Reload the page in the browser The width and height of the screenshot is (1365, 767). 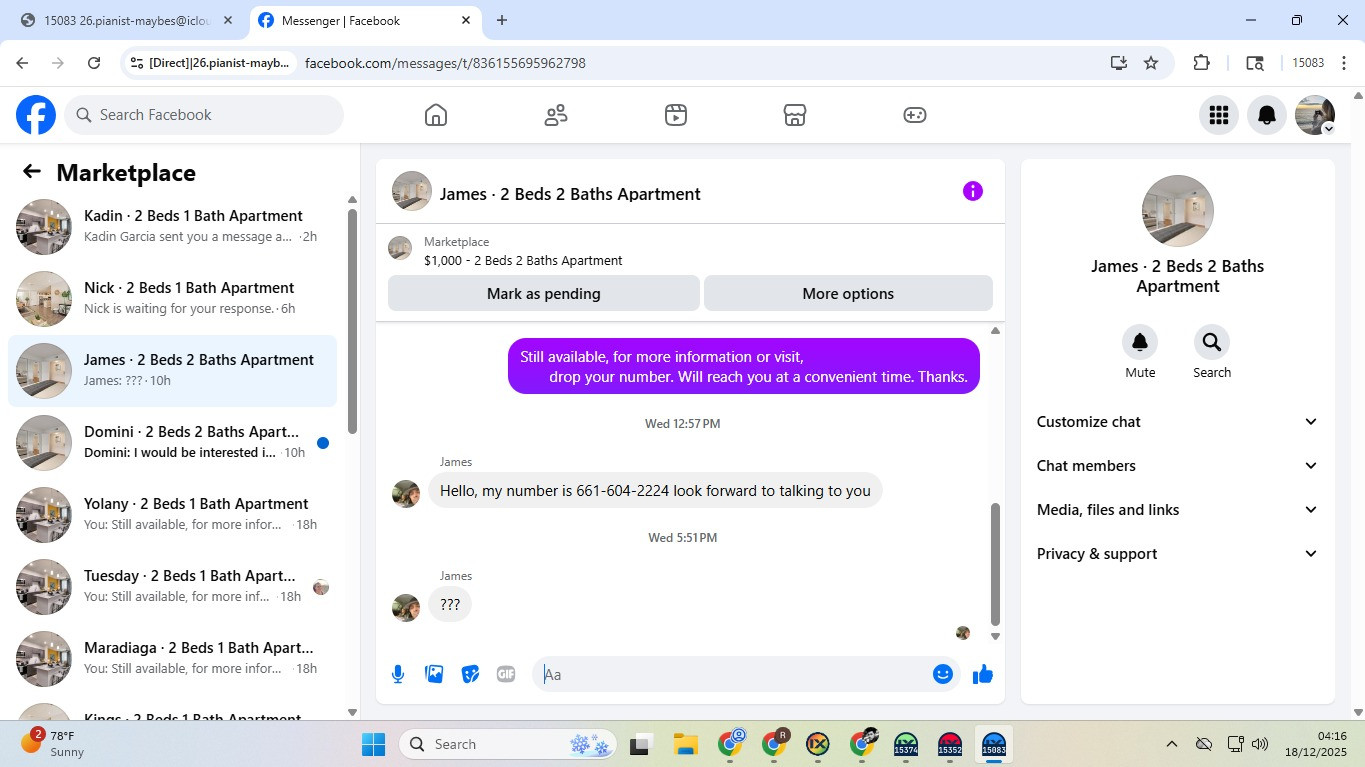pyautogui.click(x=94, y=63)
